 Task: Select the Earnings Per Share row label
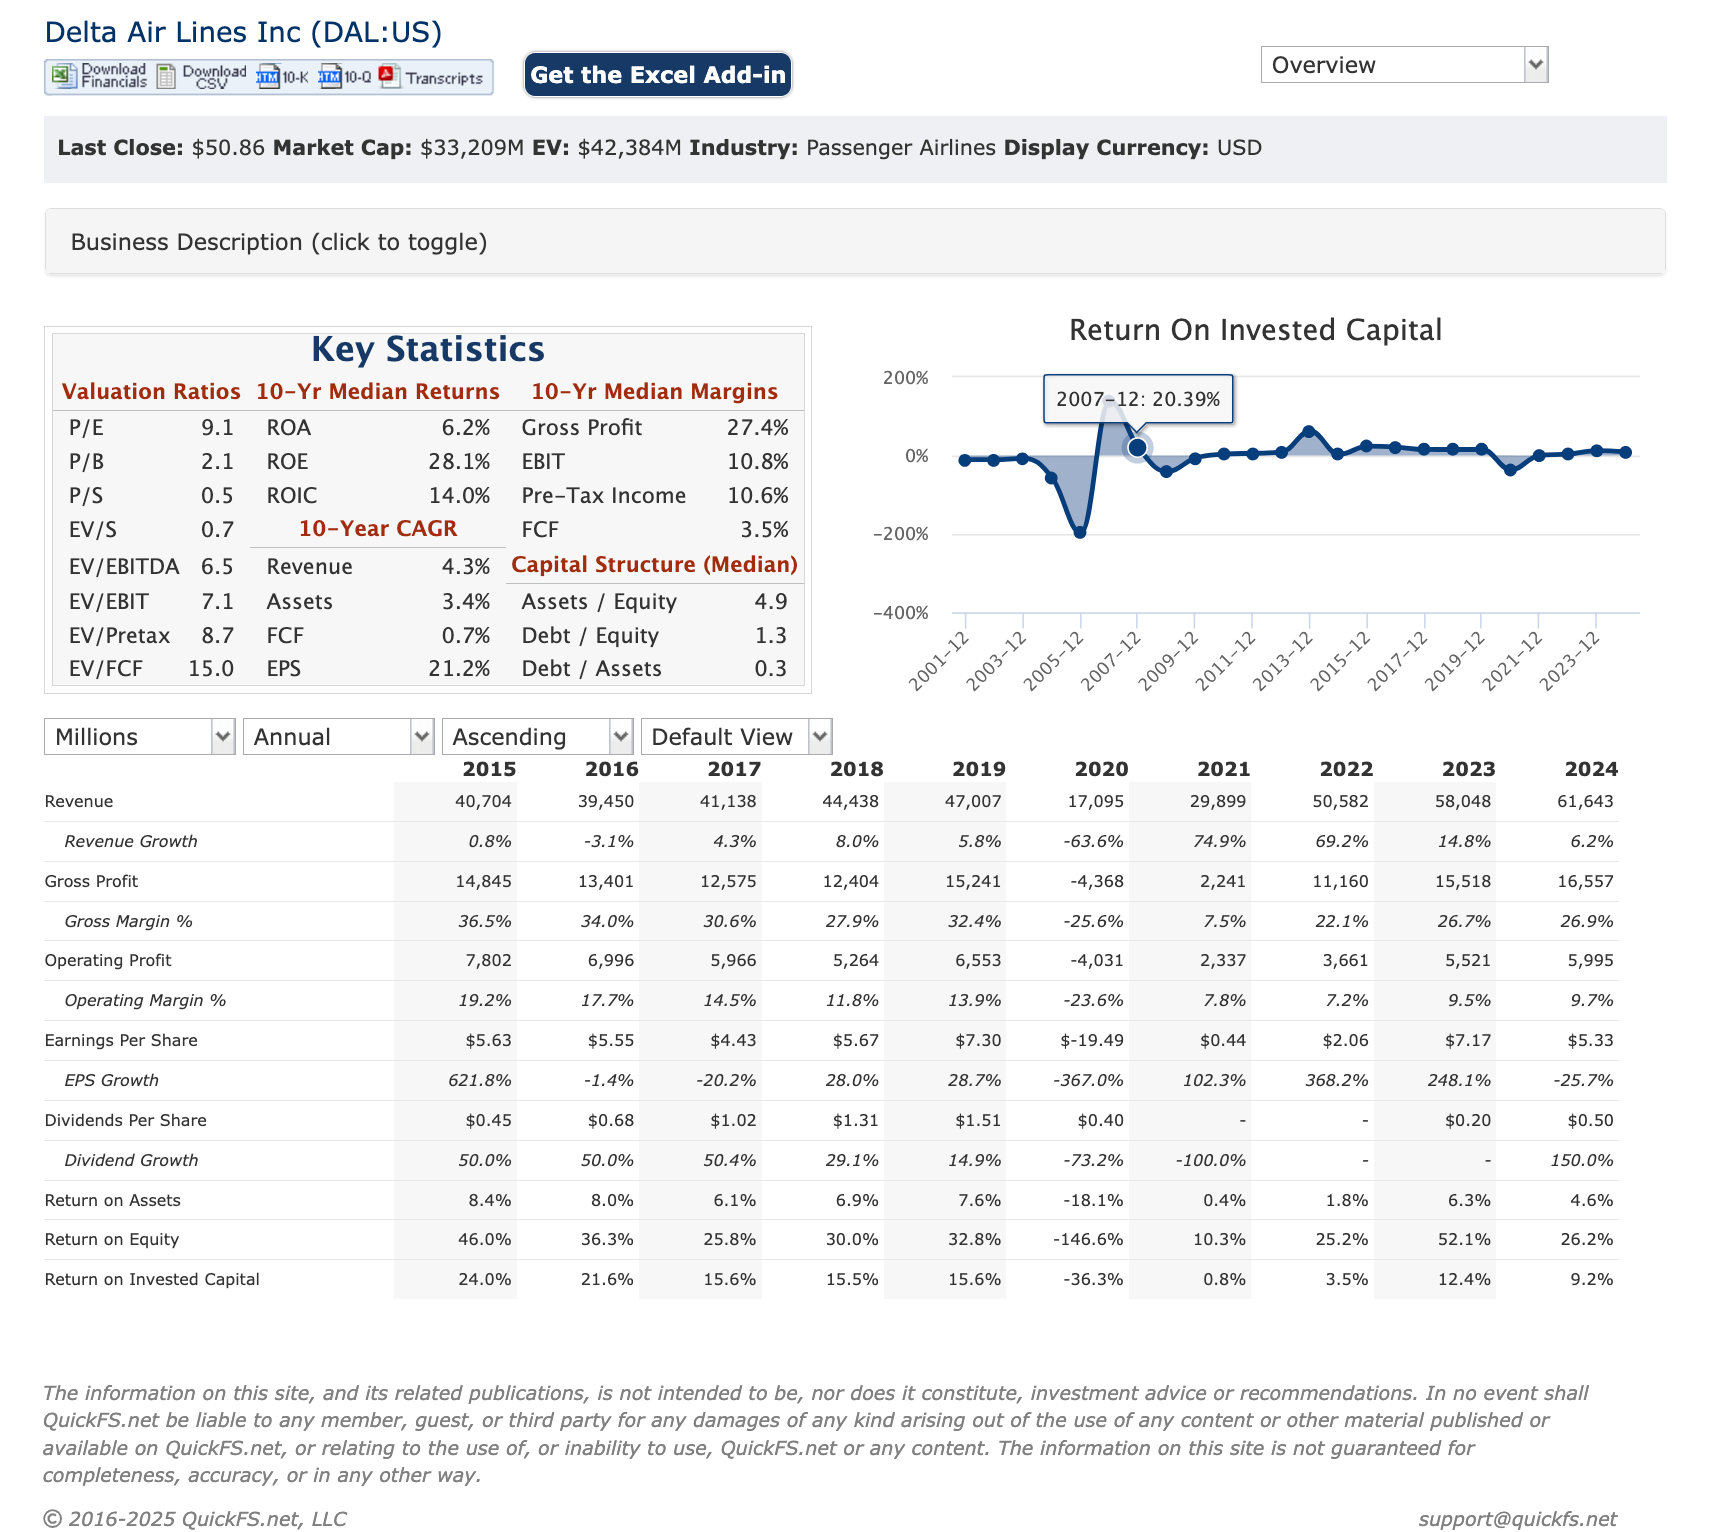coord(121,1040)
